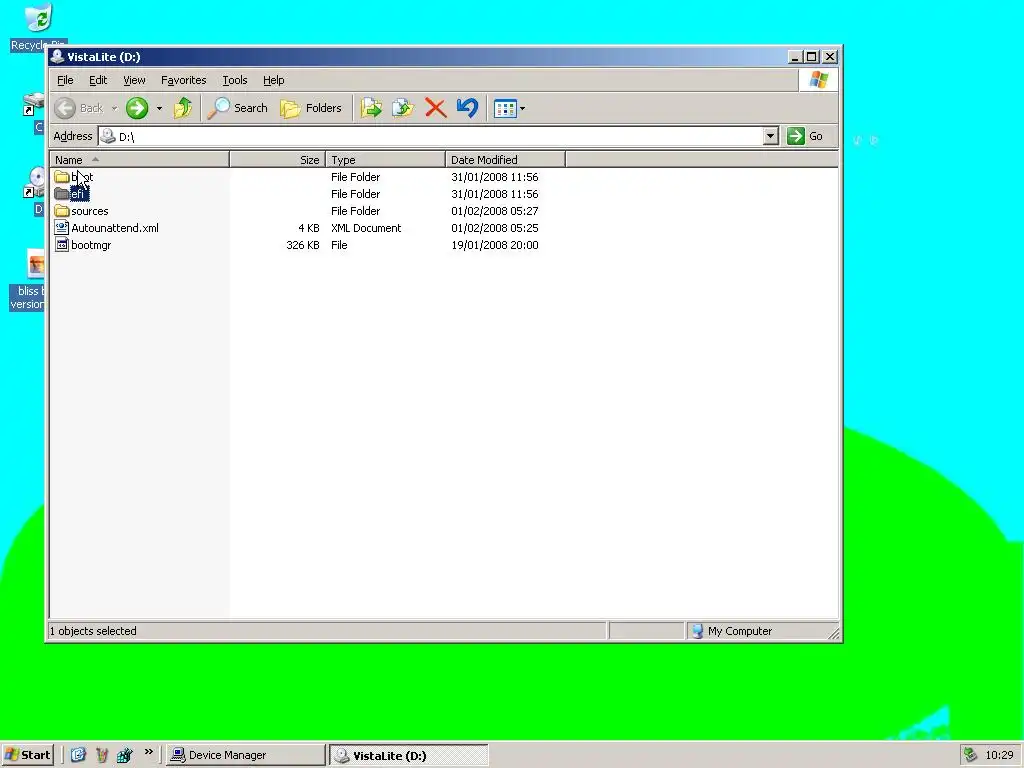
Task: Open the Search pane
Action: [x=238, y=108]
